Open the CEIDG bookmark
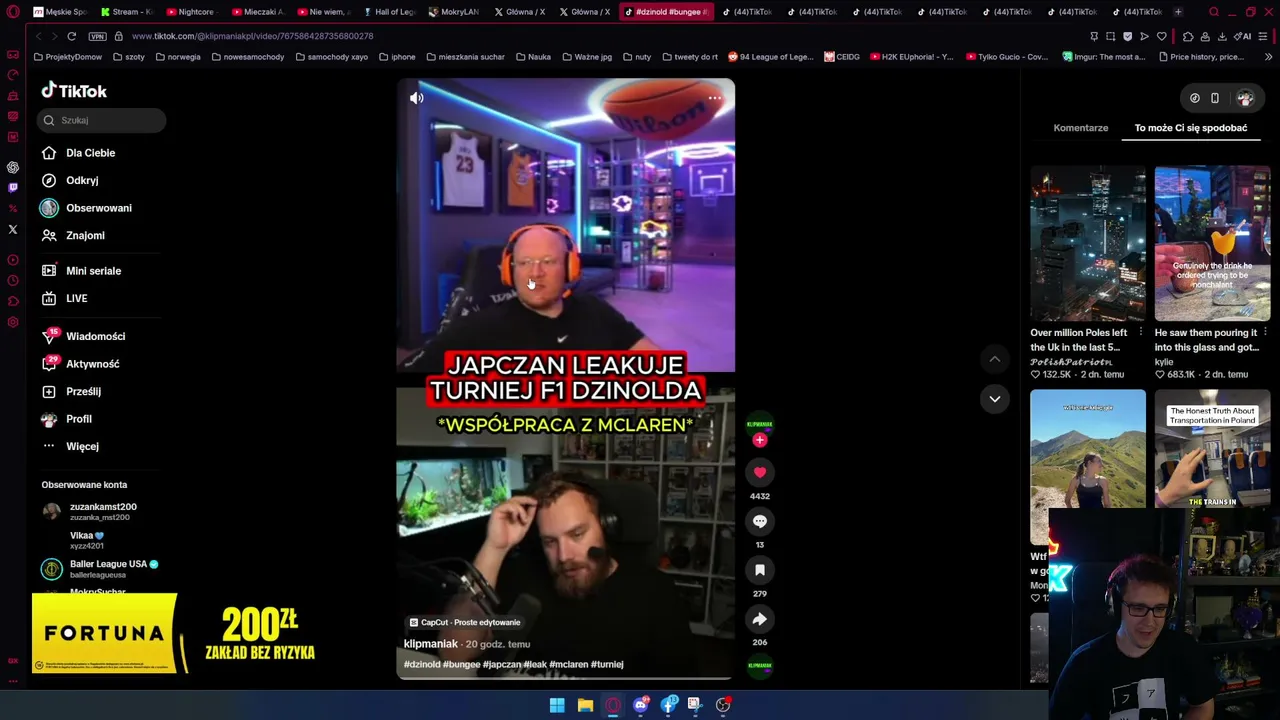 point(842,57)
